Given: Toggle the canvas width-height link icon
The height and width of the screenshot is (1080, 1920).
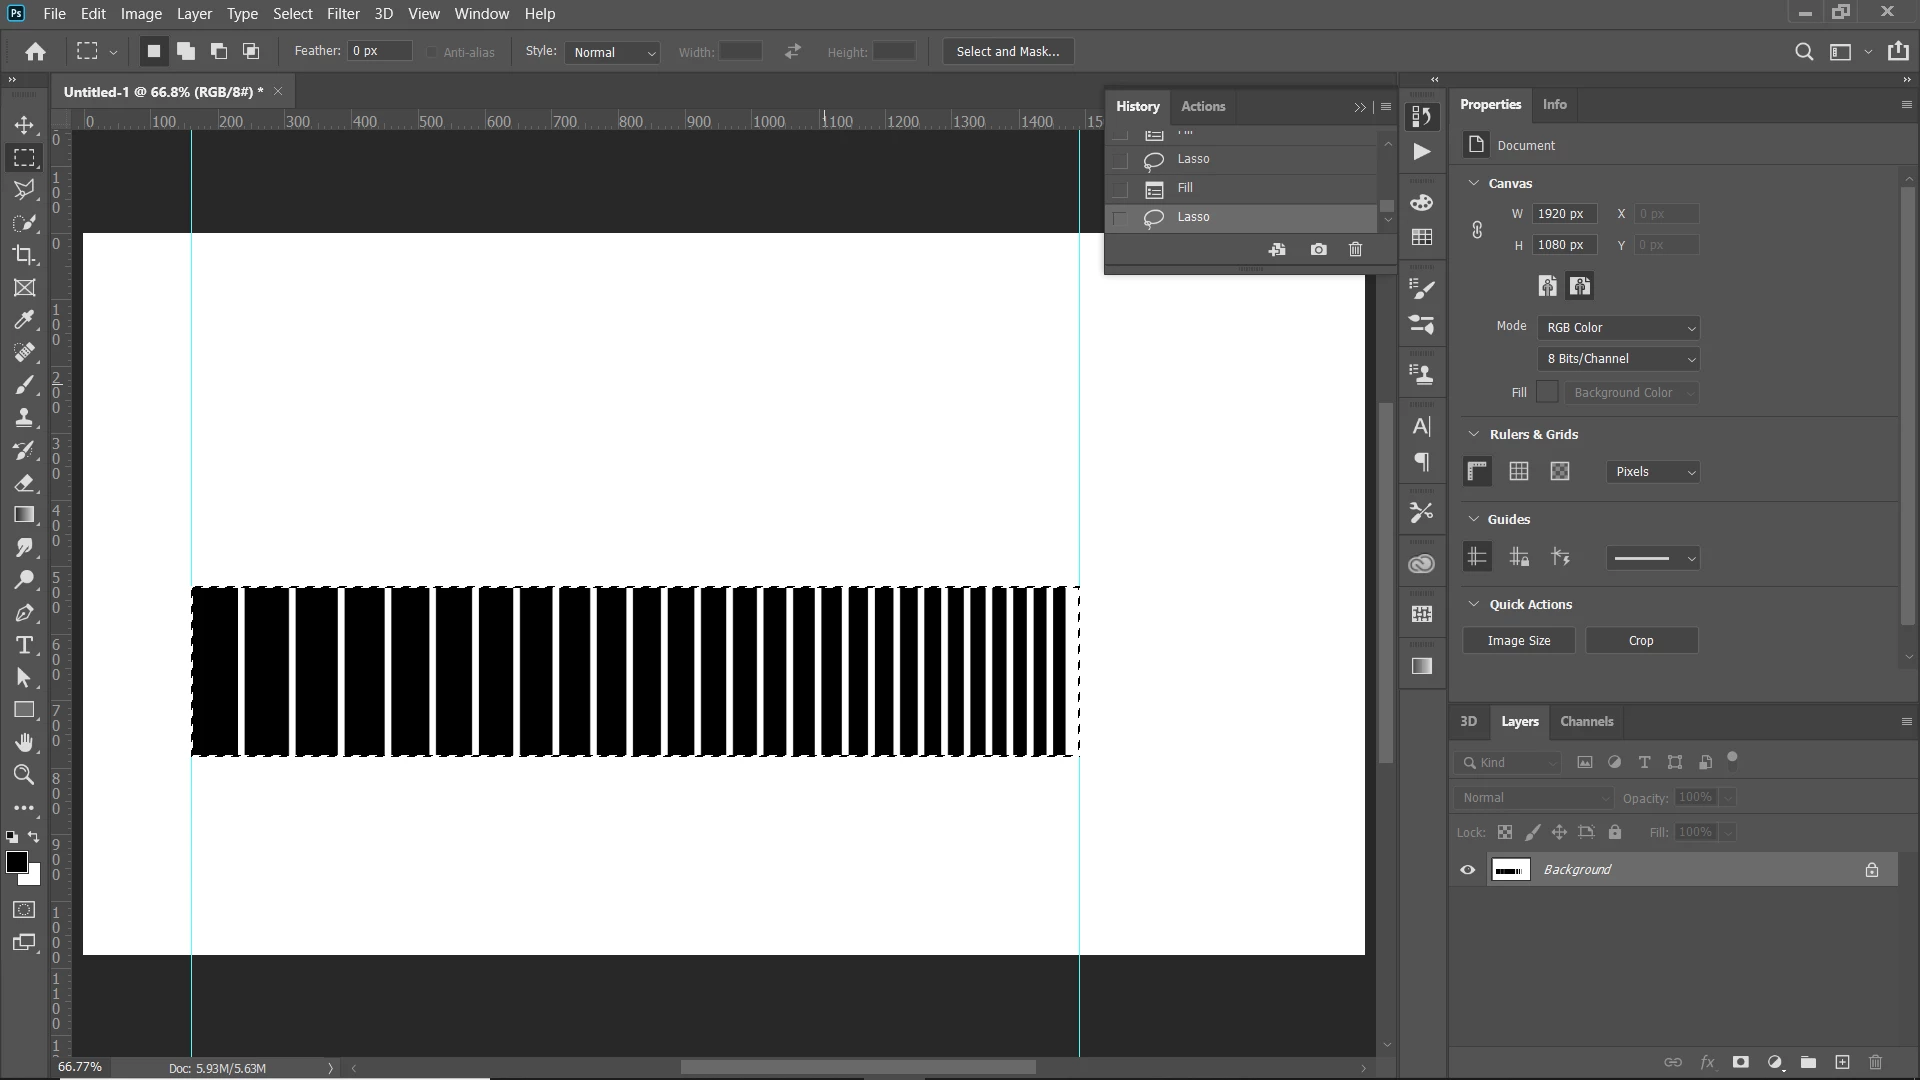Looking at the screenshot, I should [x=1477, y=230].
